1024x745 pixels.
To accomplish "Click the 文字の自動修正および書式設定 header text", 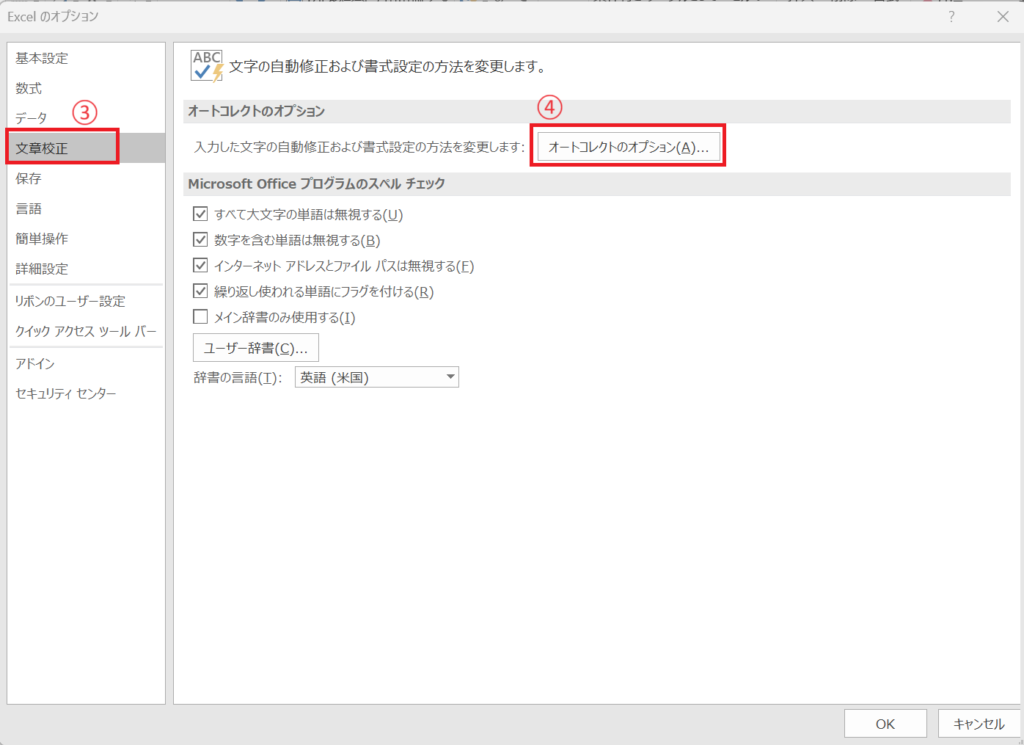I will point(387,67).
